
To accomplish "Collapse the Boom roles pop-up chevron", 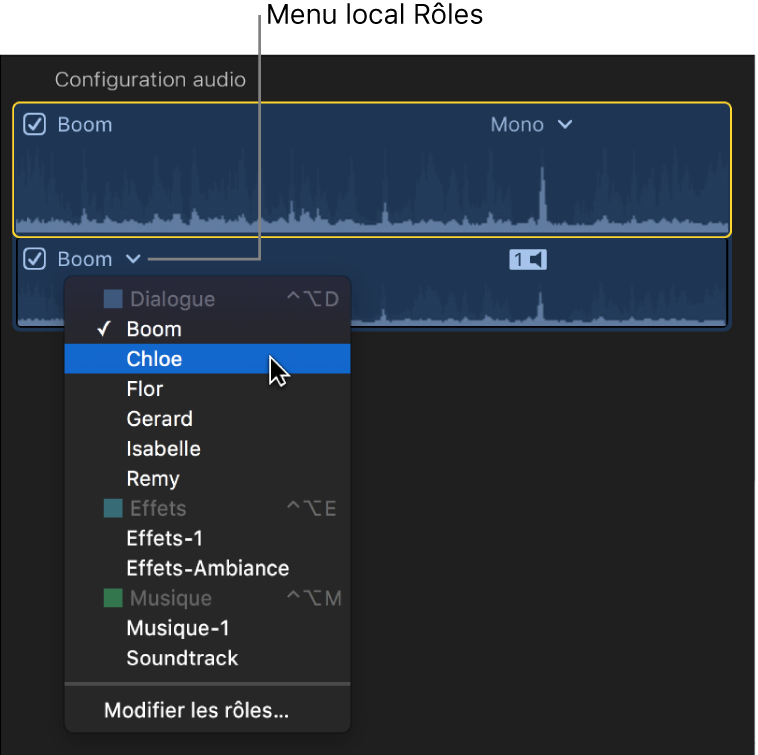I will (133, 260).
